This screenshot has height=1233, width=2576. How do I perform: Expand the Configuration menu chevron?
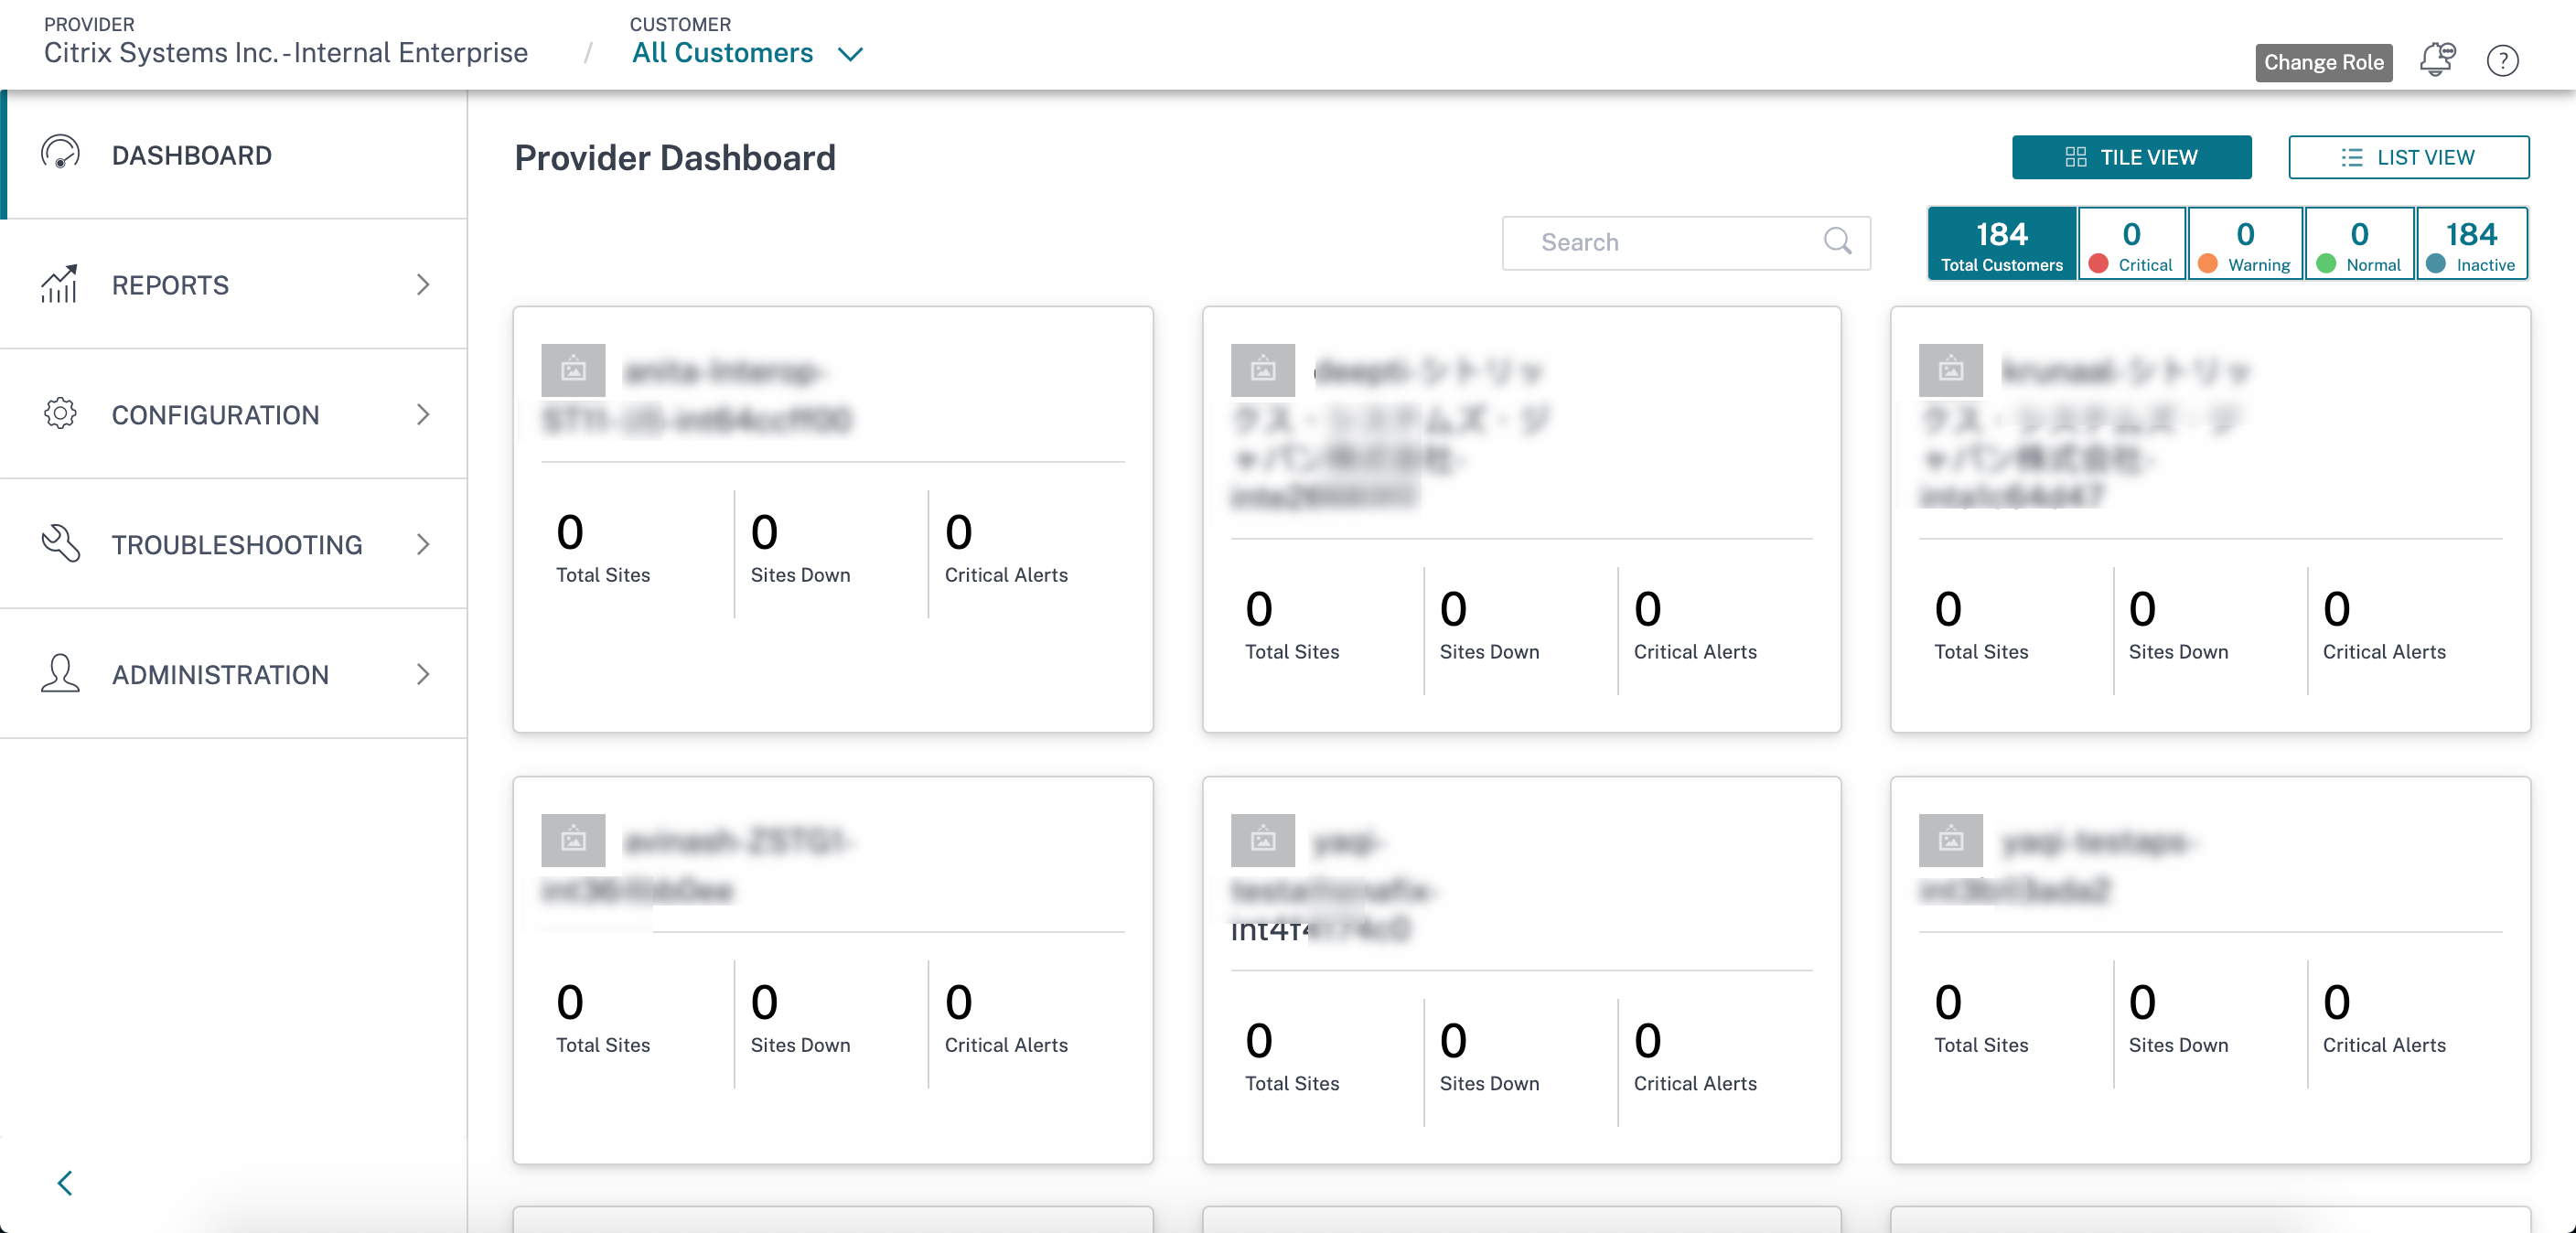pyautogui.click(x=423, y=415)
